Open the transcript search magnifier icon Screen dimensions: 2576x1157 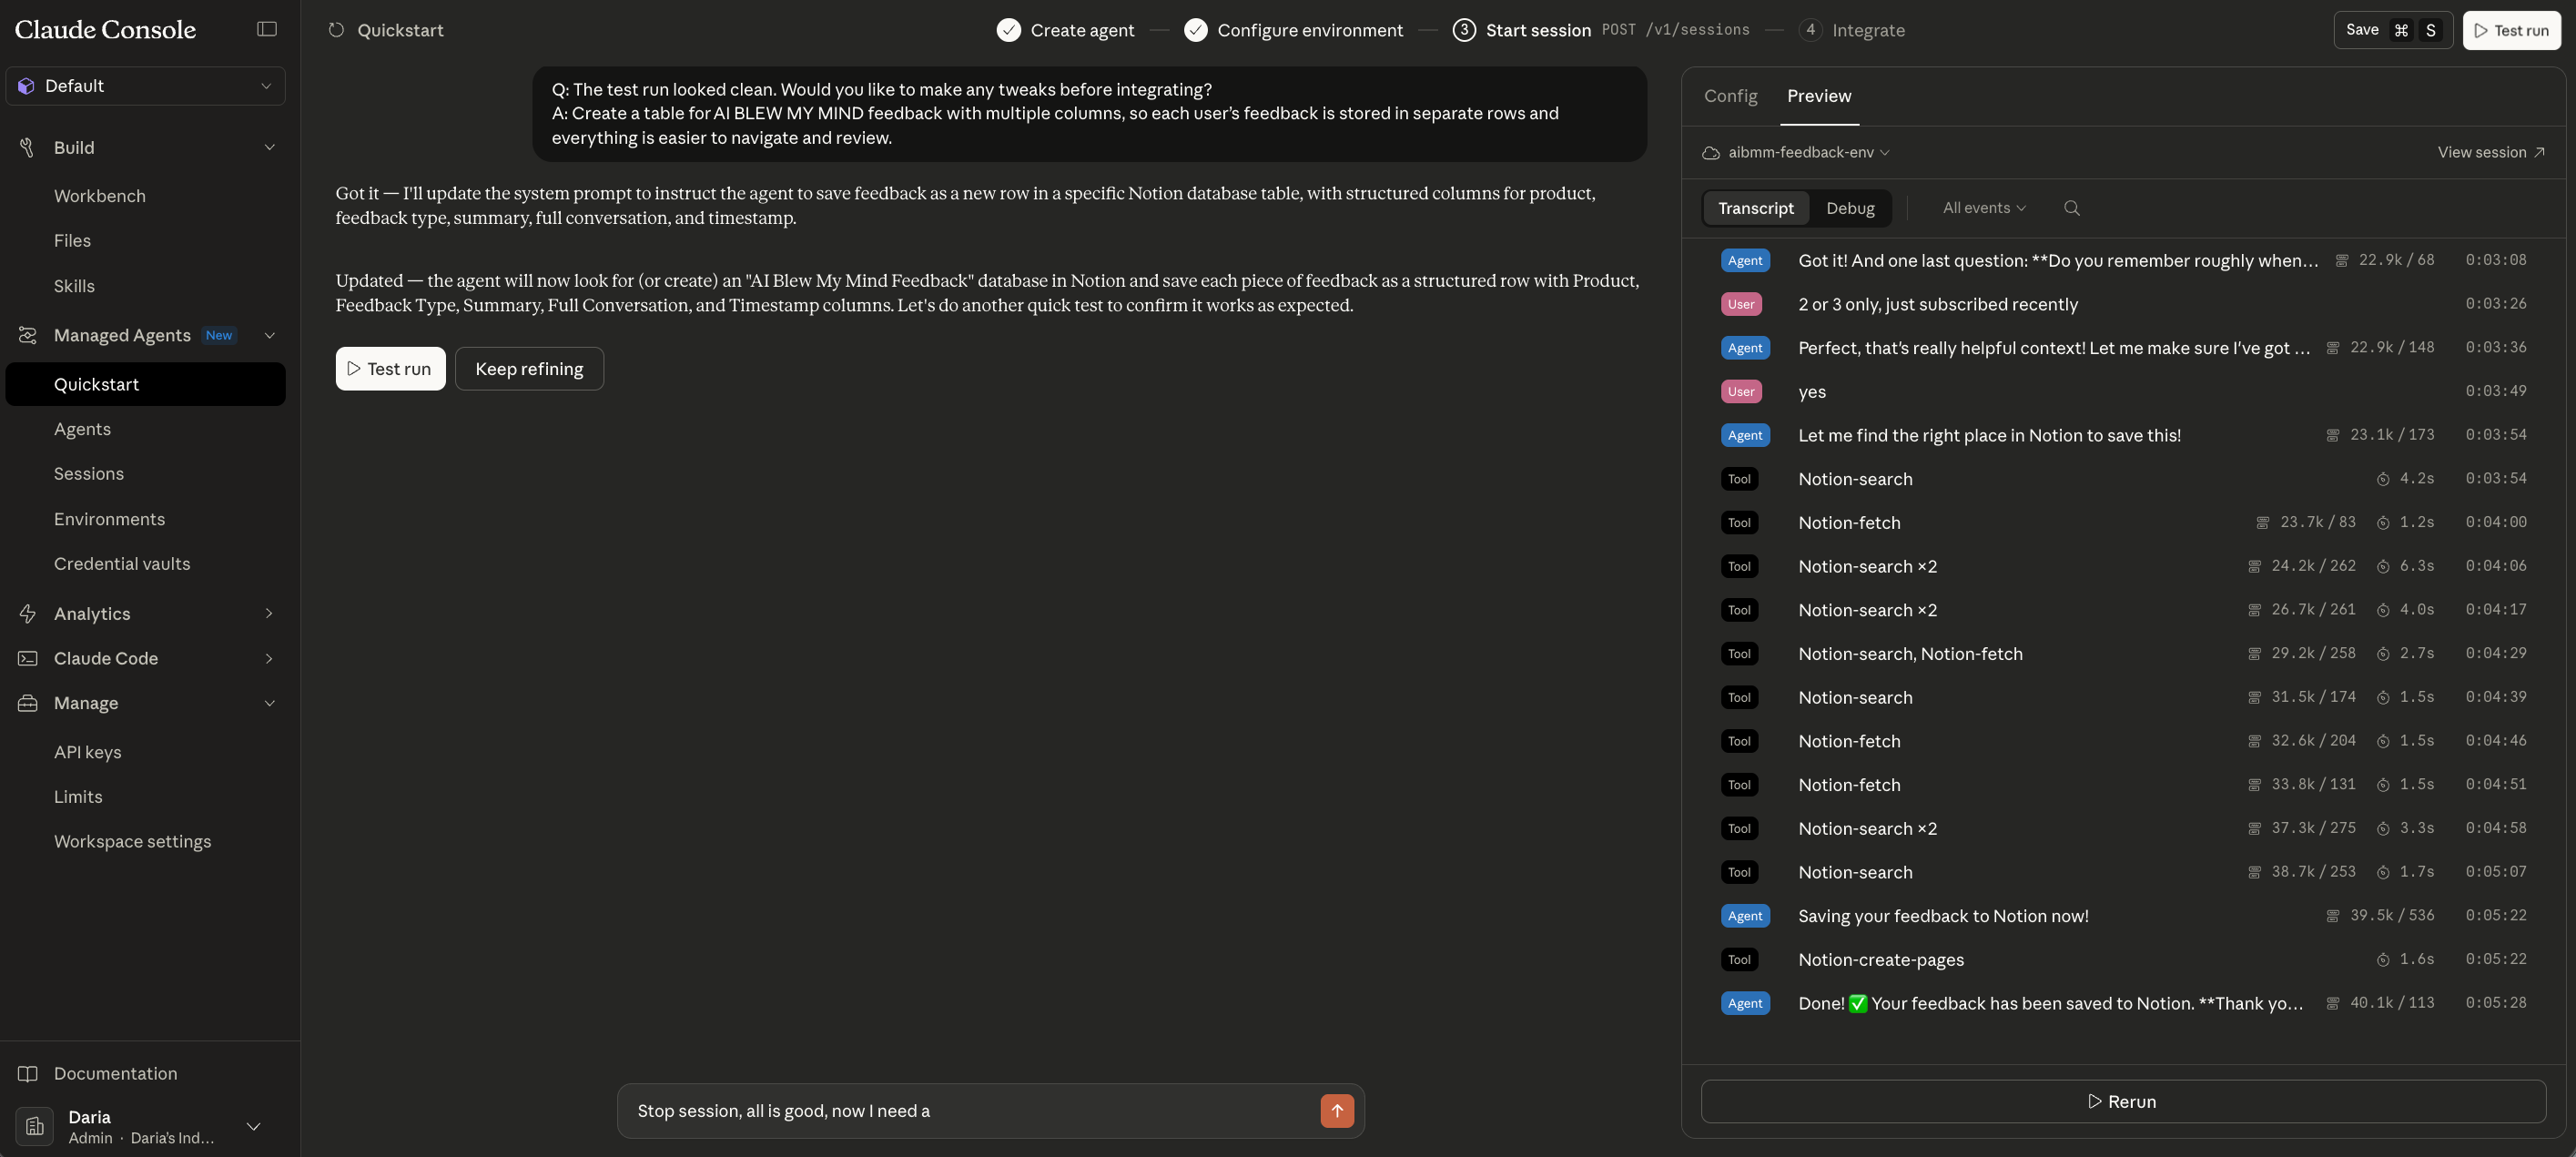[2072, 208]
